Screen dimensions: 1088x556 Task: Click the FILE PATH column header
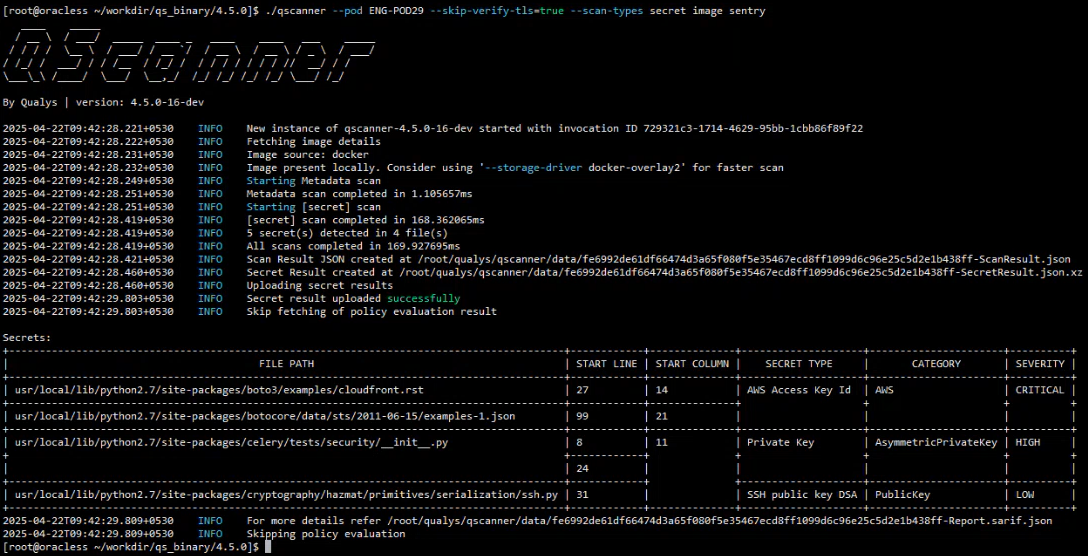pos(287,364)
